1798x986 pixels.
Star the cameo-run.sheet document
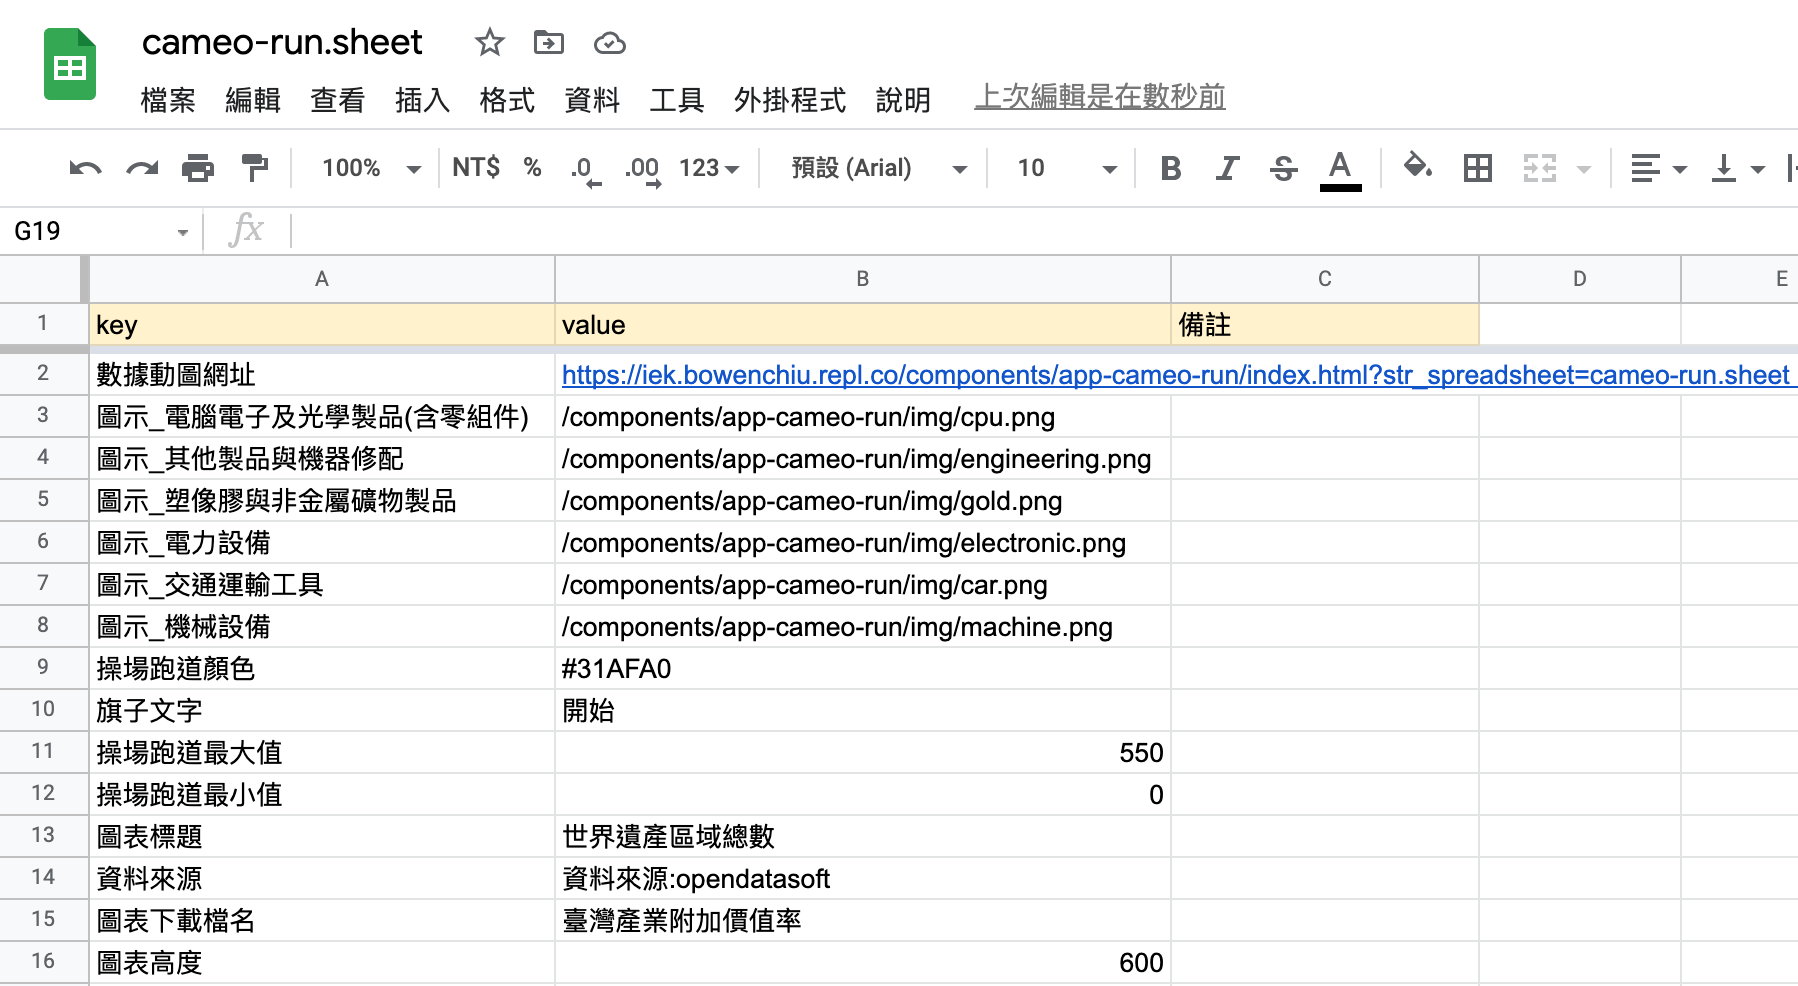(489, 43)
